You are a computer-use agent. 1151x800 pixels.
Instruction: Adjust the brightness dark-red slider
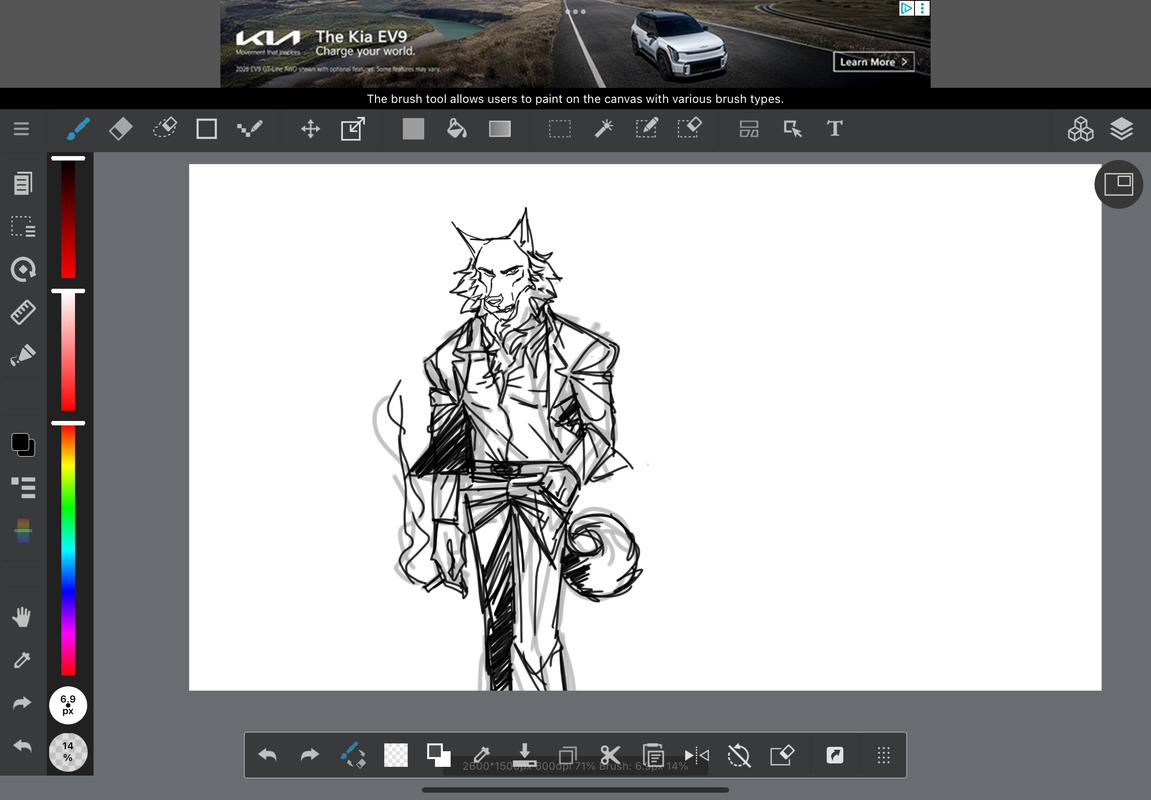click(68, 218)
